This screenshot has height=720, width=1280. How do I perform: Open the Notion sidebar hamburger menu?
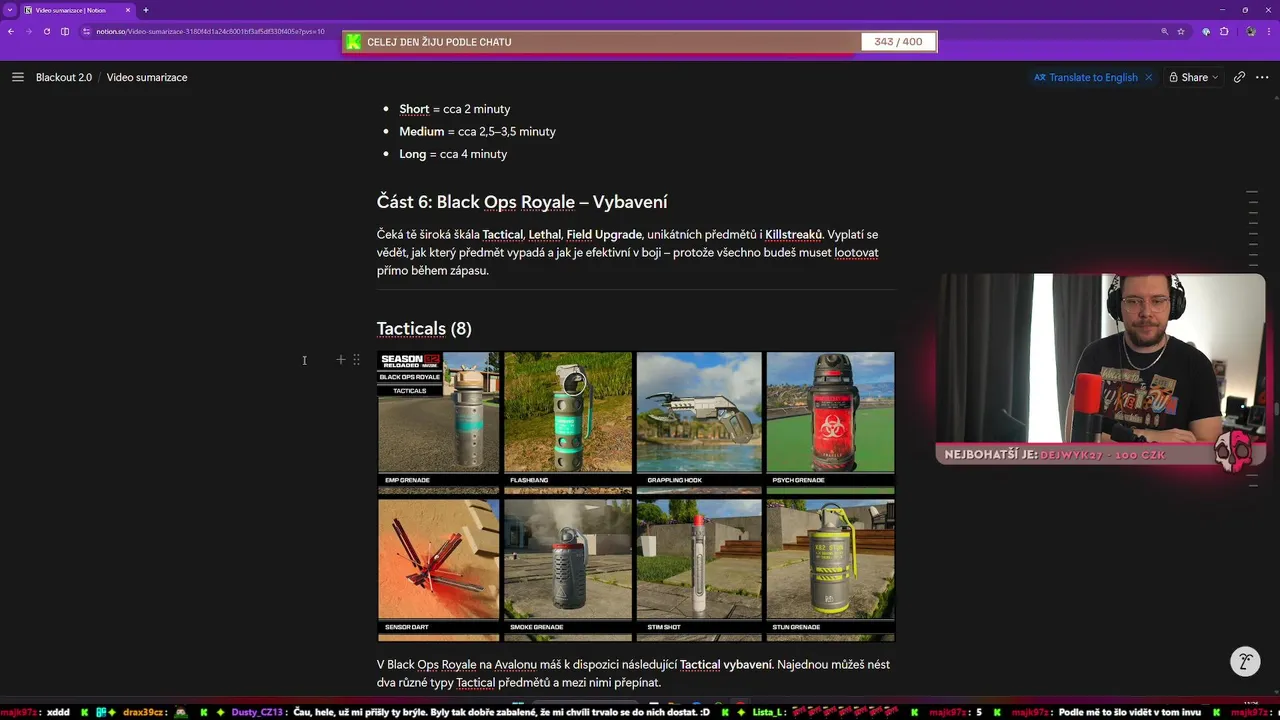17,77
